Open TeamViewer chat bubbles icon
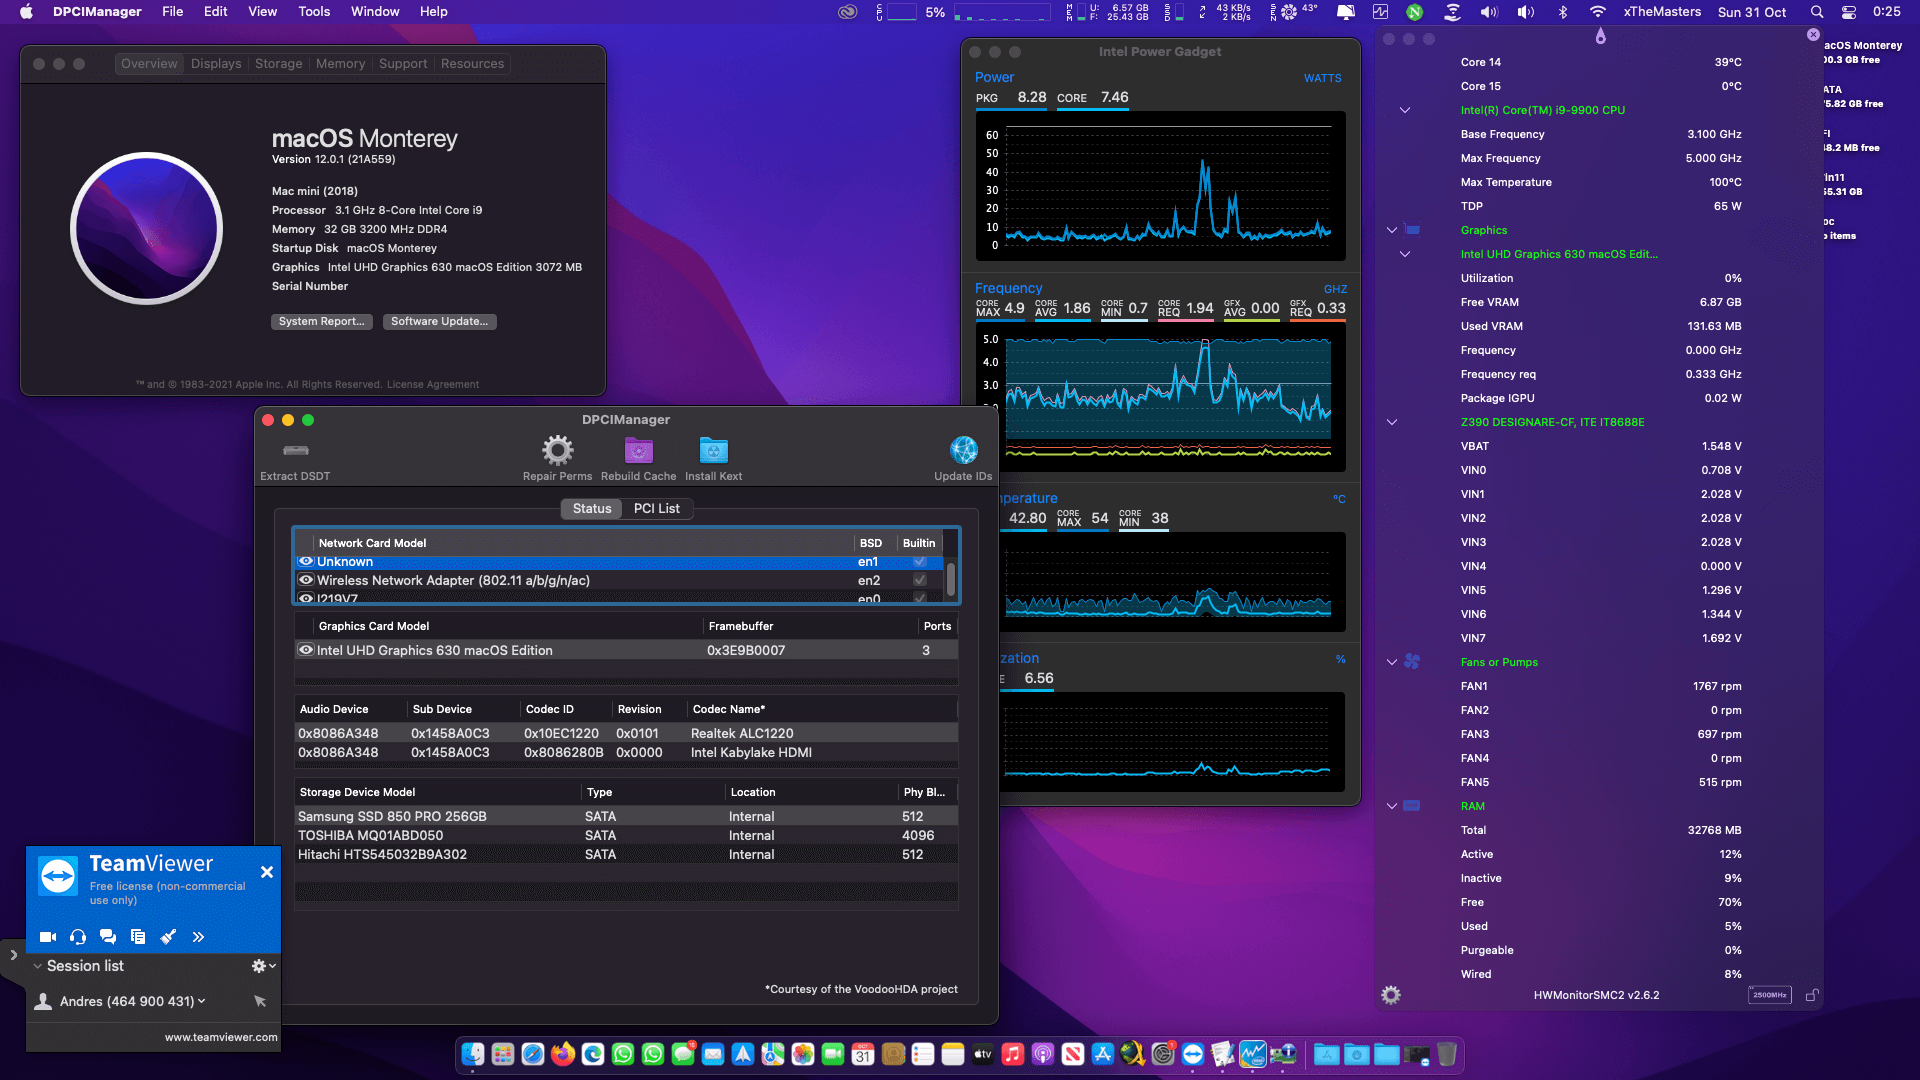Image resolution: width=1920 pixels, height=1080 pixels. (x=108, y=937)
